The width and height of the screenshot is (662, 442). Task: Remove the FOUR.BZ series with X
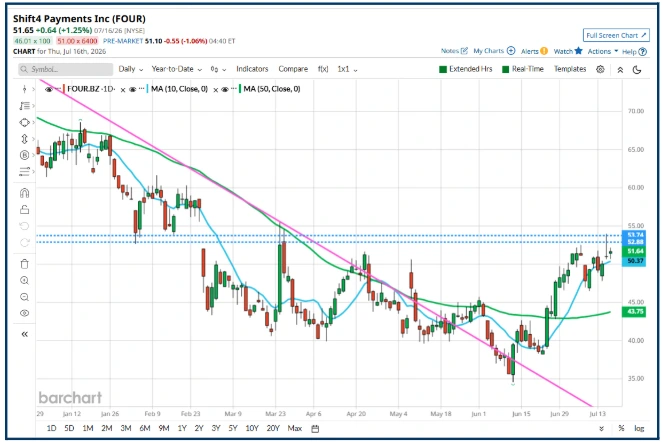[123, 89]
